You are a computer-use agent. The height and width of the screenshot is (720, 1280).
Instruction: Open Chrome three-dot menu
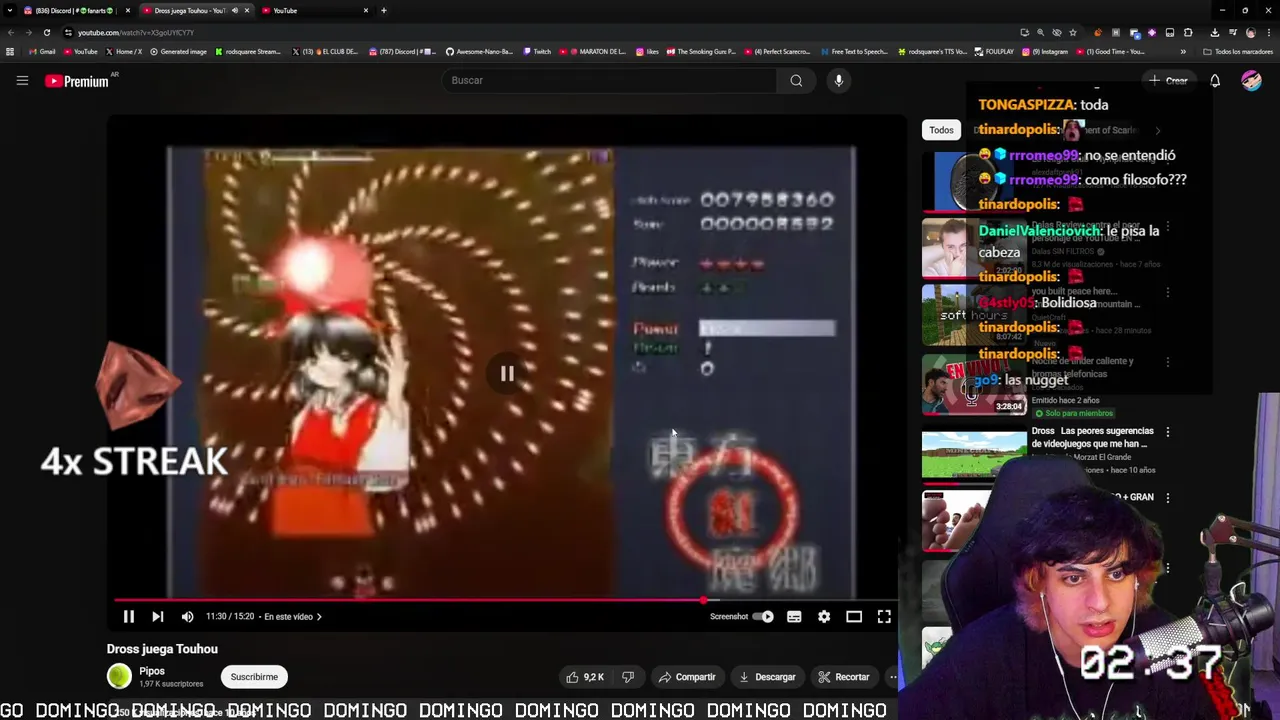coord(1268,32)
